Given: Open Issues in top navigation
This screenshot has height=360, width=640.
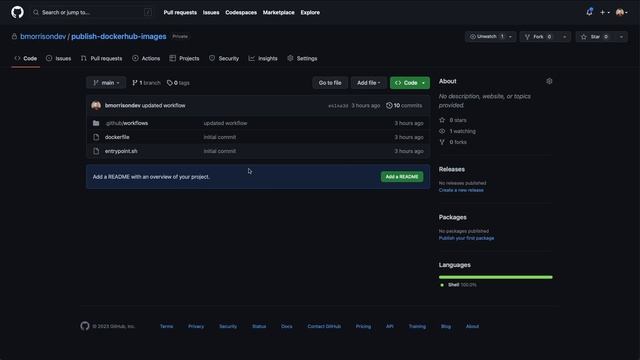Looking at the screenshot, I should 211,13.
